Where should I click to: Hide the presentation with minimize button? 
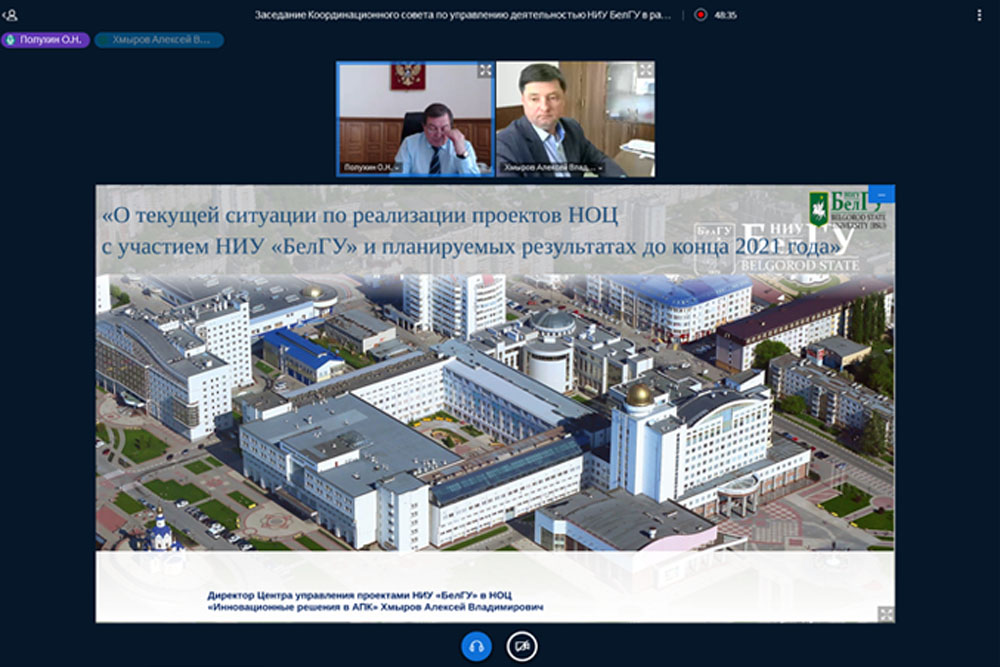(882, 194)
